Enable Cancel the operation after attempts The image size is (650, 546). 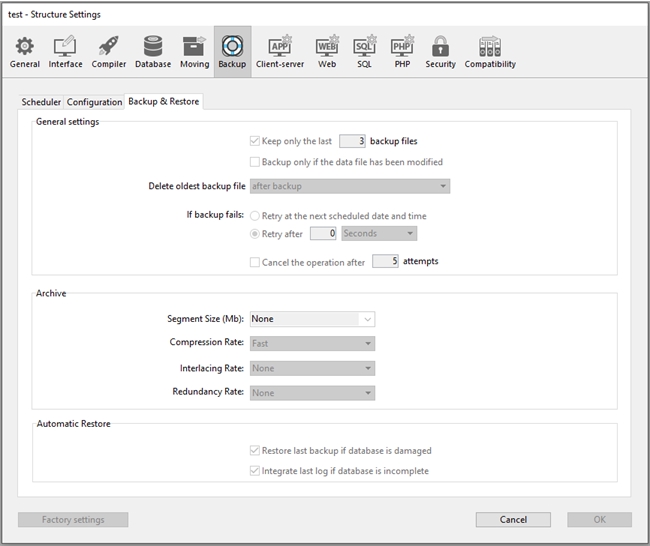point(254,261)
